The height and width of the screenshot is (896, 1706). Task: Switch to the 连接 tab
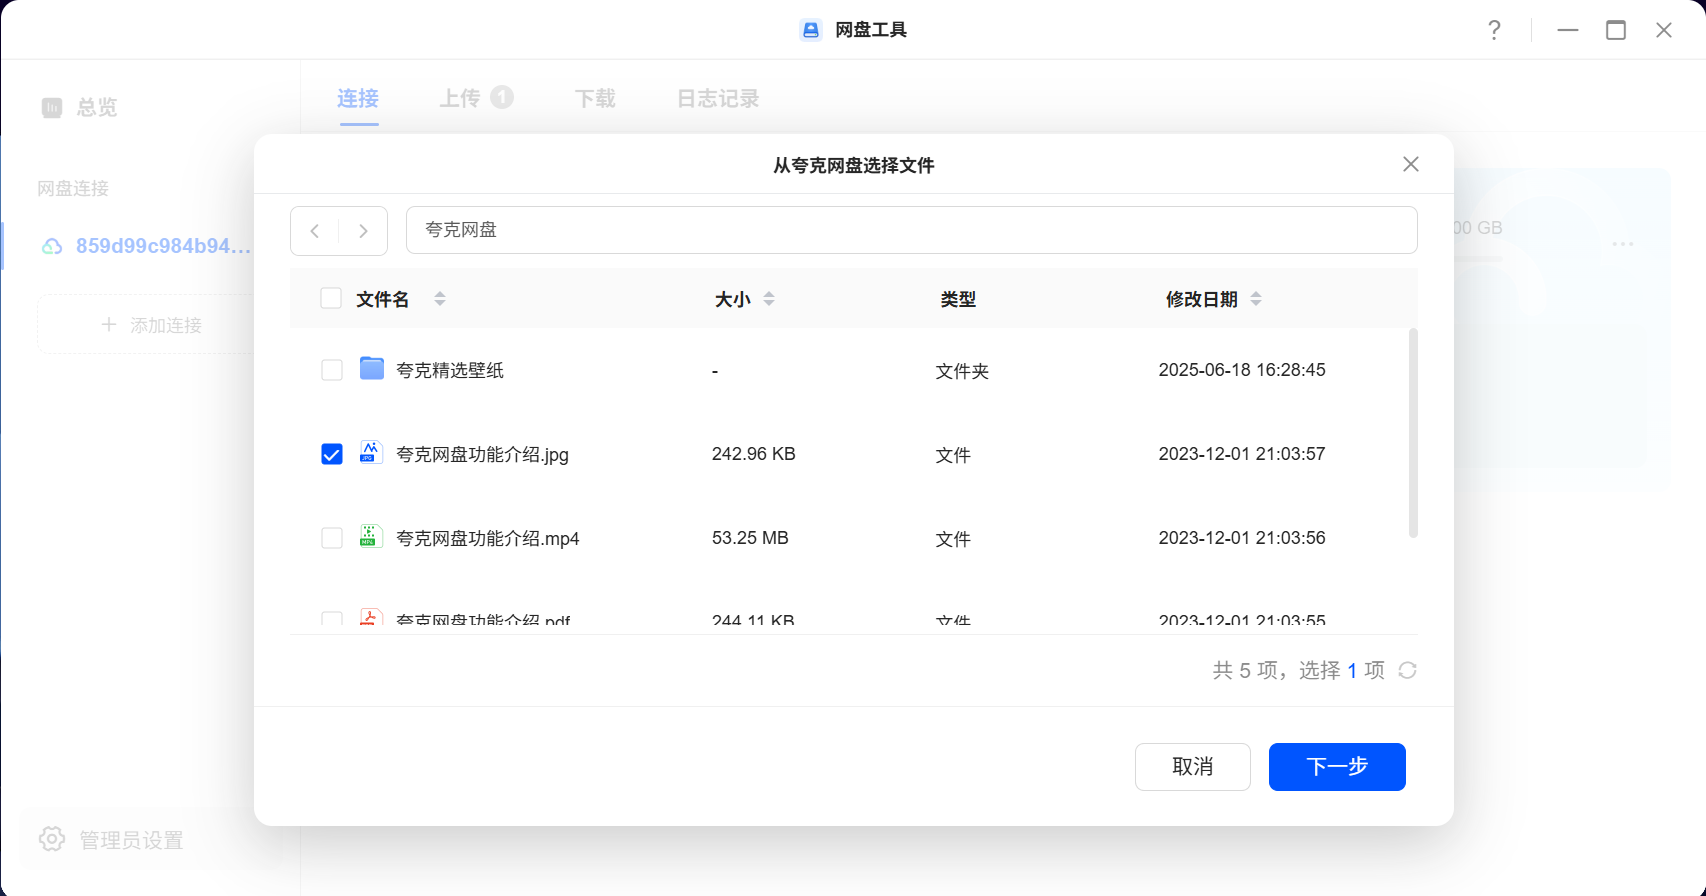[x=358, y=98]
